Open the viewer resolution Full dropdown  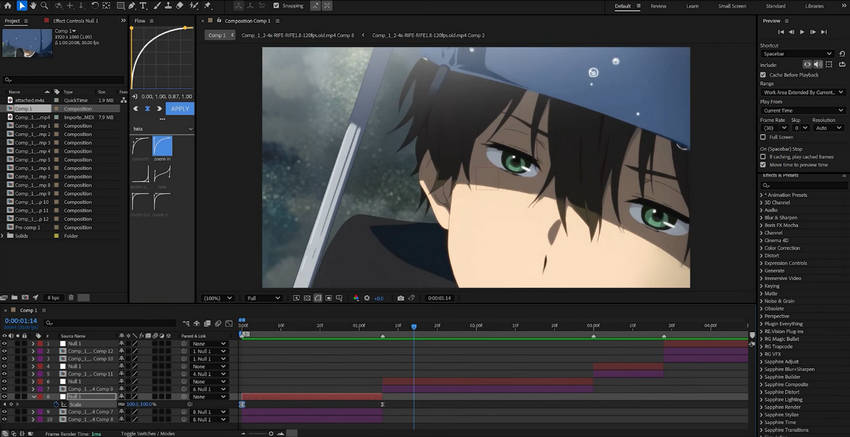pos(263,298)
